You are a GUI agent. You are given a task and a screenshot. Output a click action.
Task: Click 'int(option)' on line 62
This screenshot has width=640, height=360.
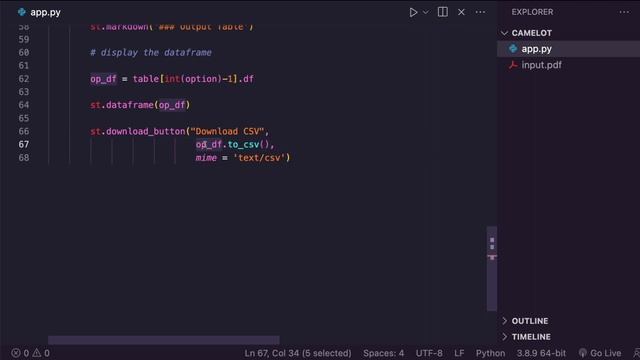(x=193, y=79)
